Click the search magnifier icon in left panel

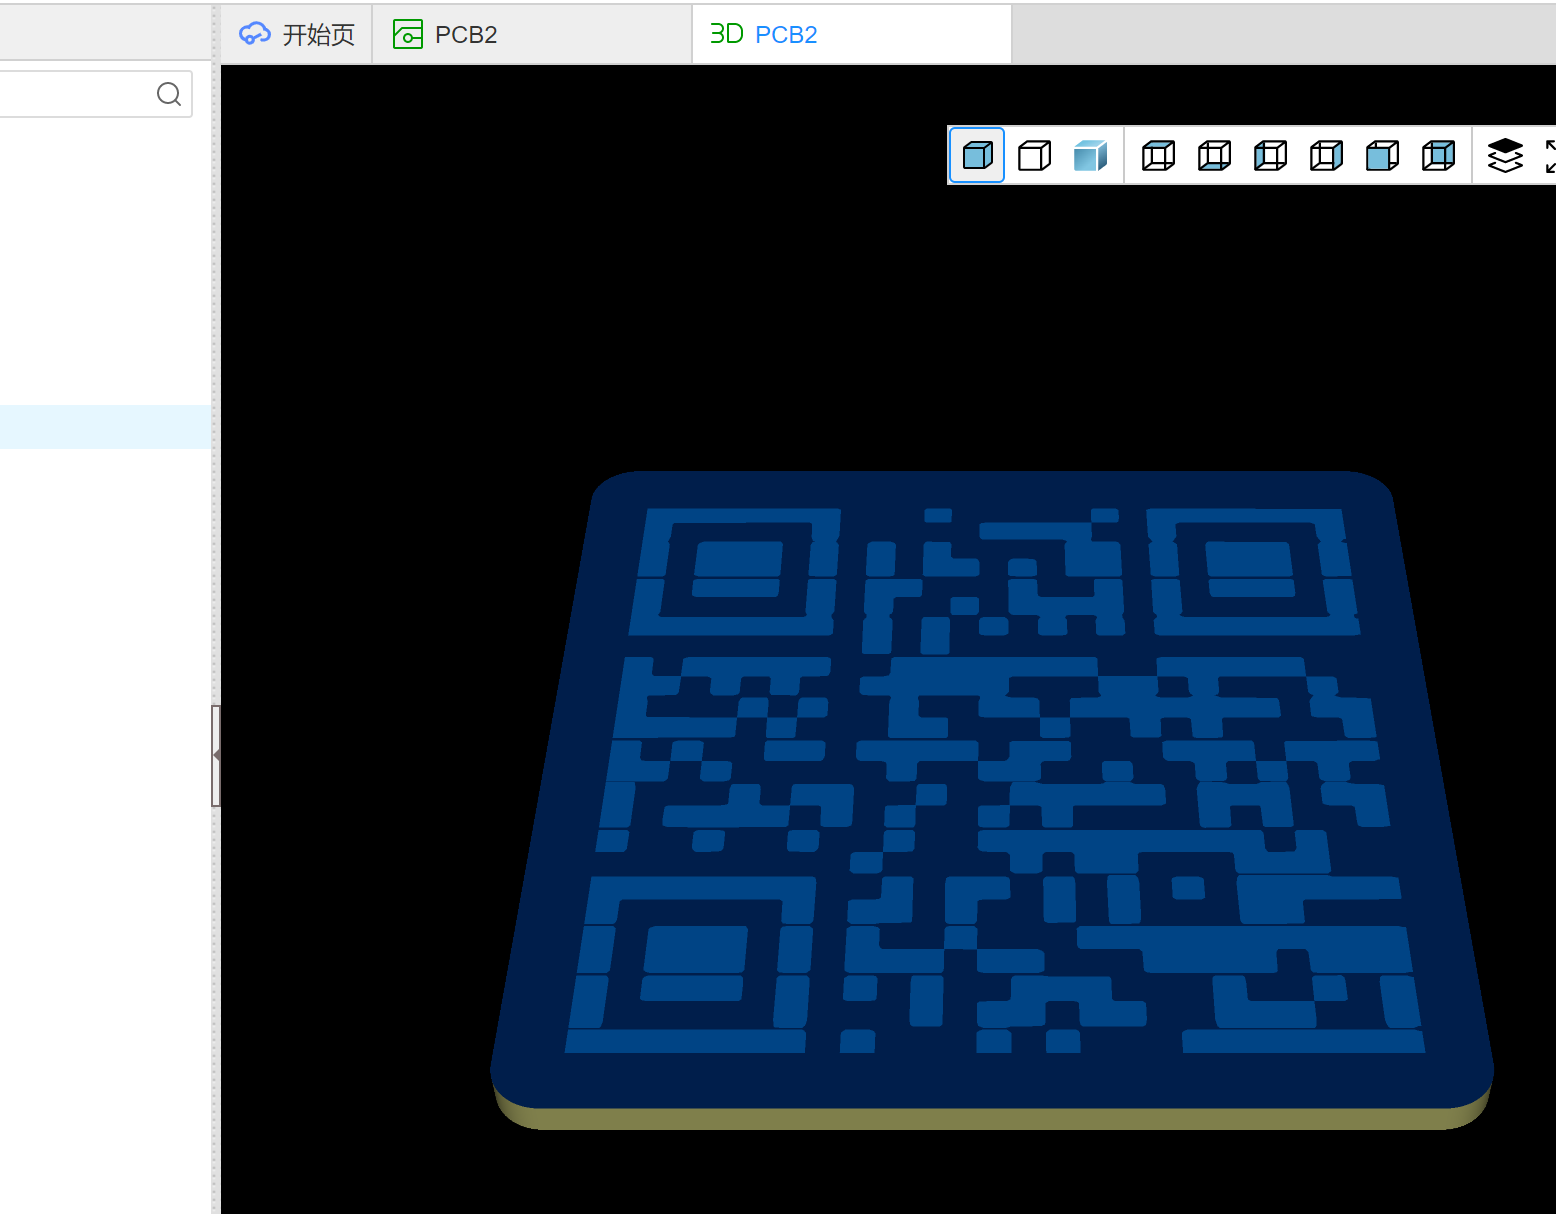click(x=169, y=94)
